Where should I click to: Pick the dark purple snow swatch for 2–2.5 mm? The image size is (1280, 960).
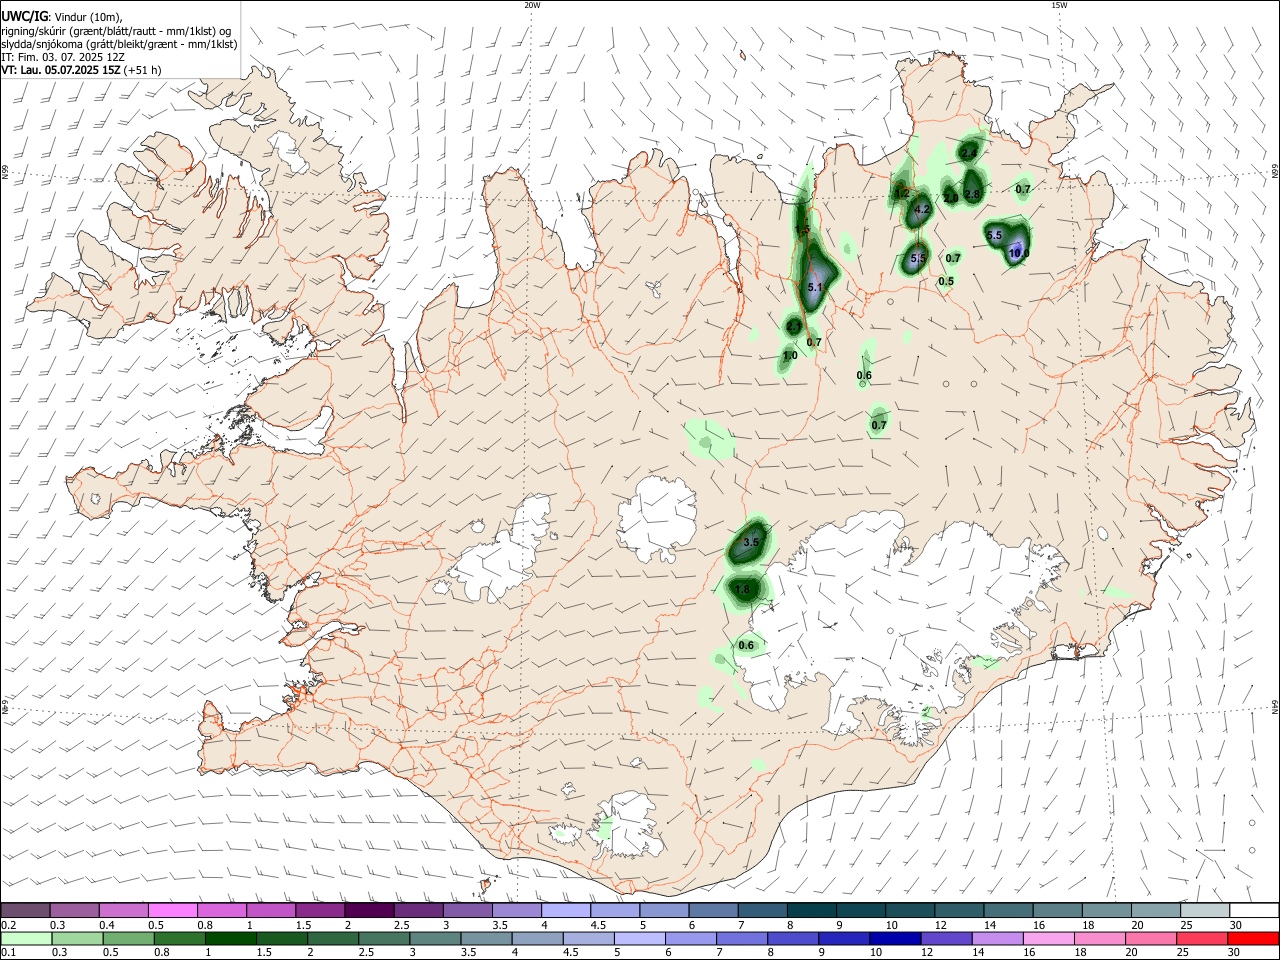click(369, 911)
